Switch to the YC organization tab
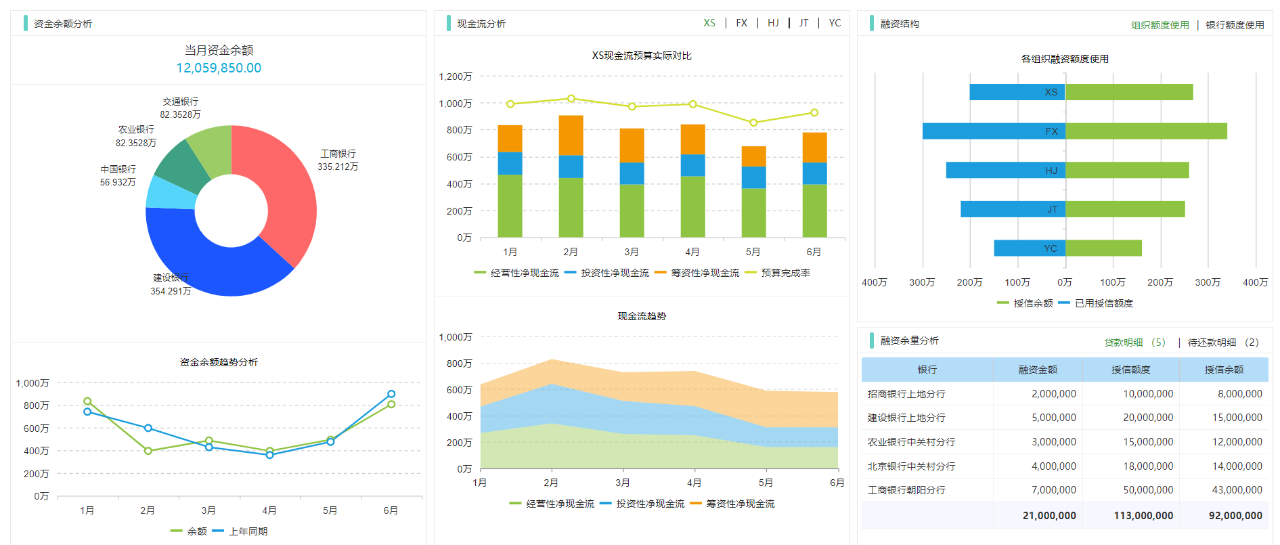 (x=835, y=23)
